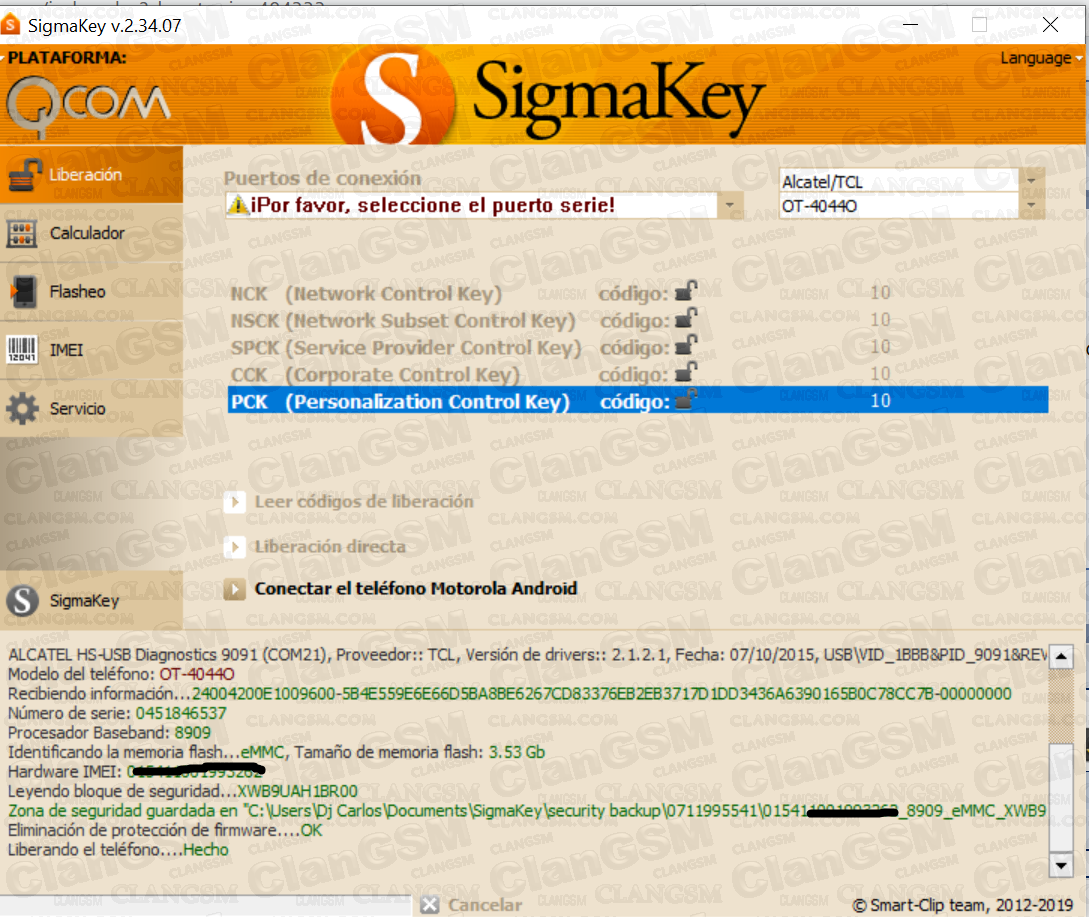Click Liberación directa button
The width and height of the screenshot is (1089, 917).
pyautogui.click(x=330, y=547)
